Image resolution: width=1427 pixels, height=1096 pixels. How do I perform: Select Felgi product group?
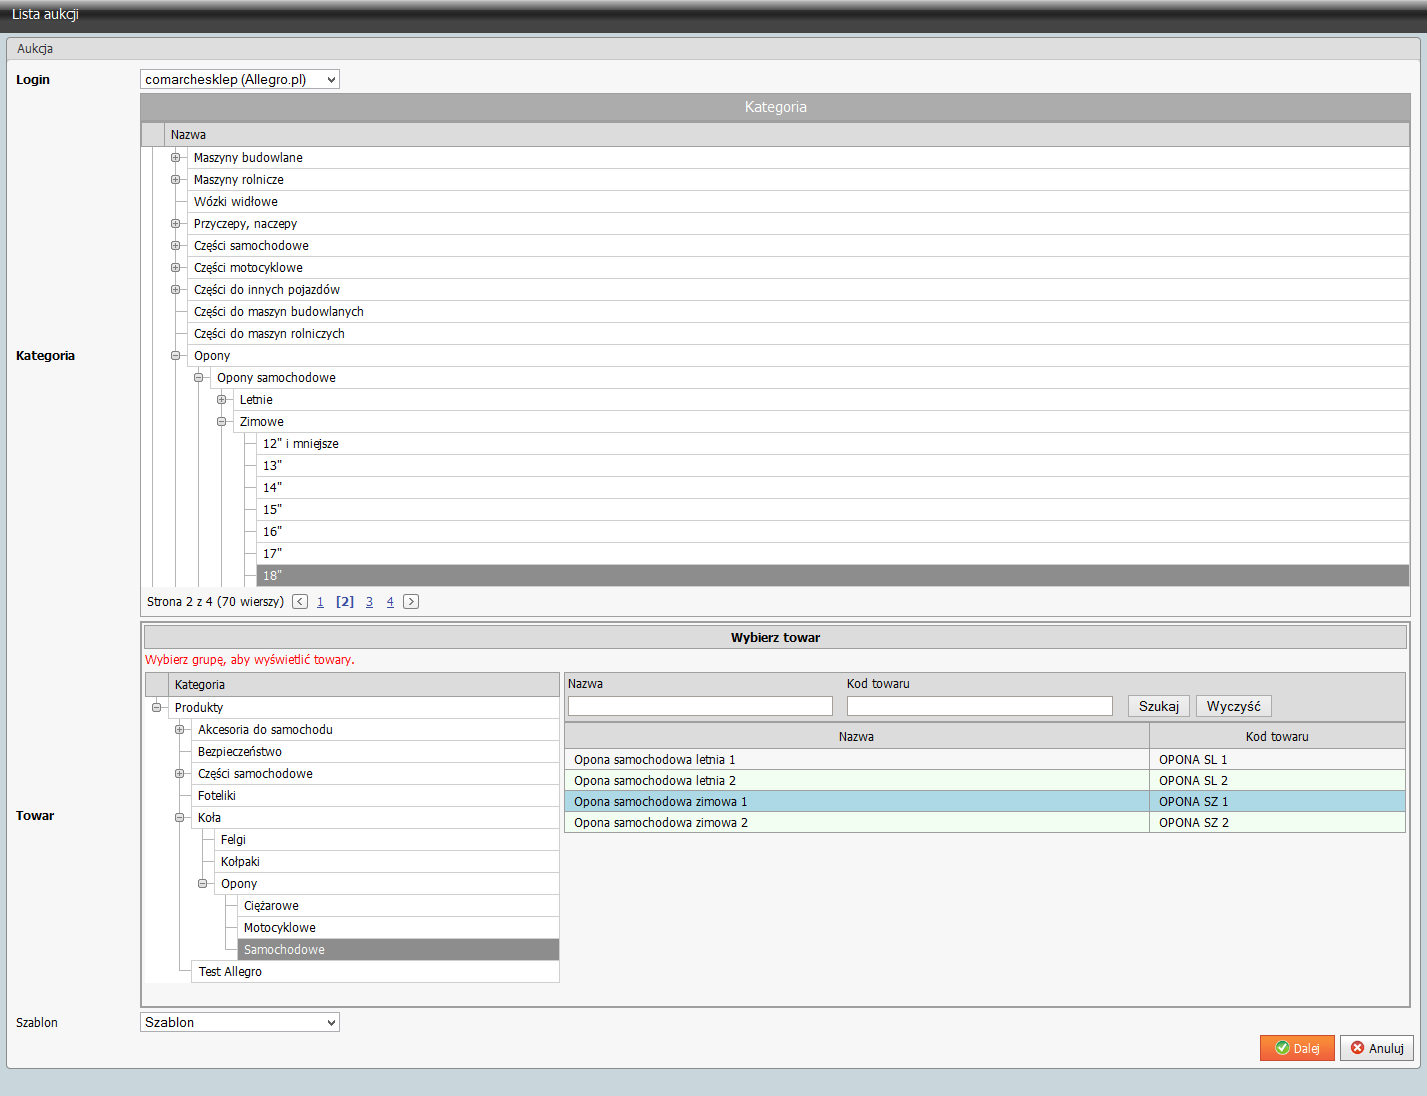(387, 839)
